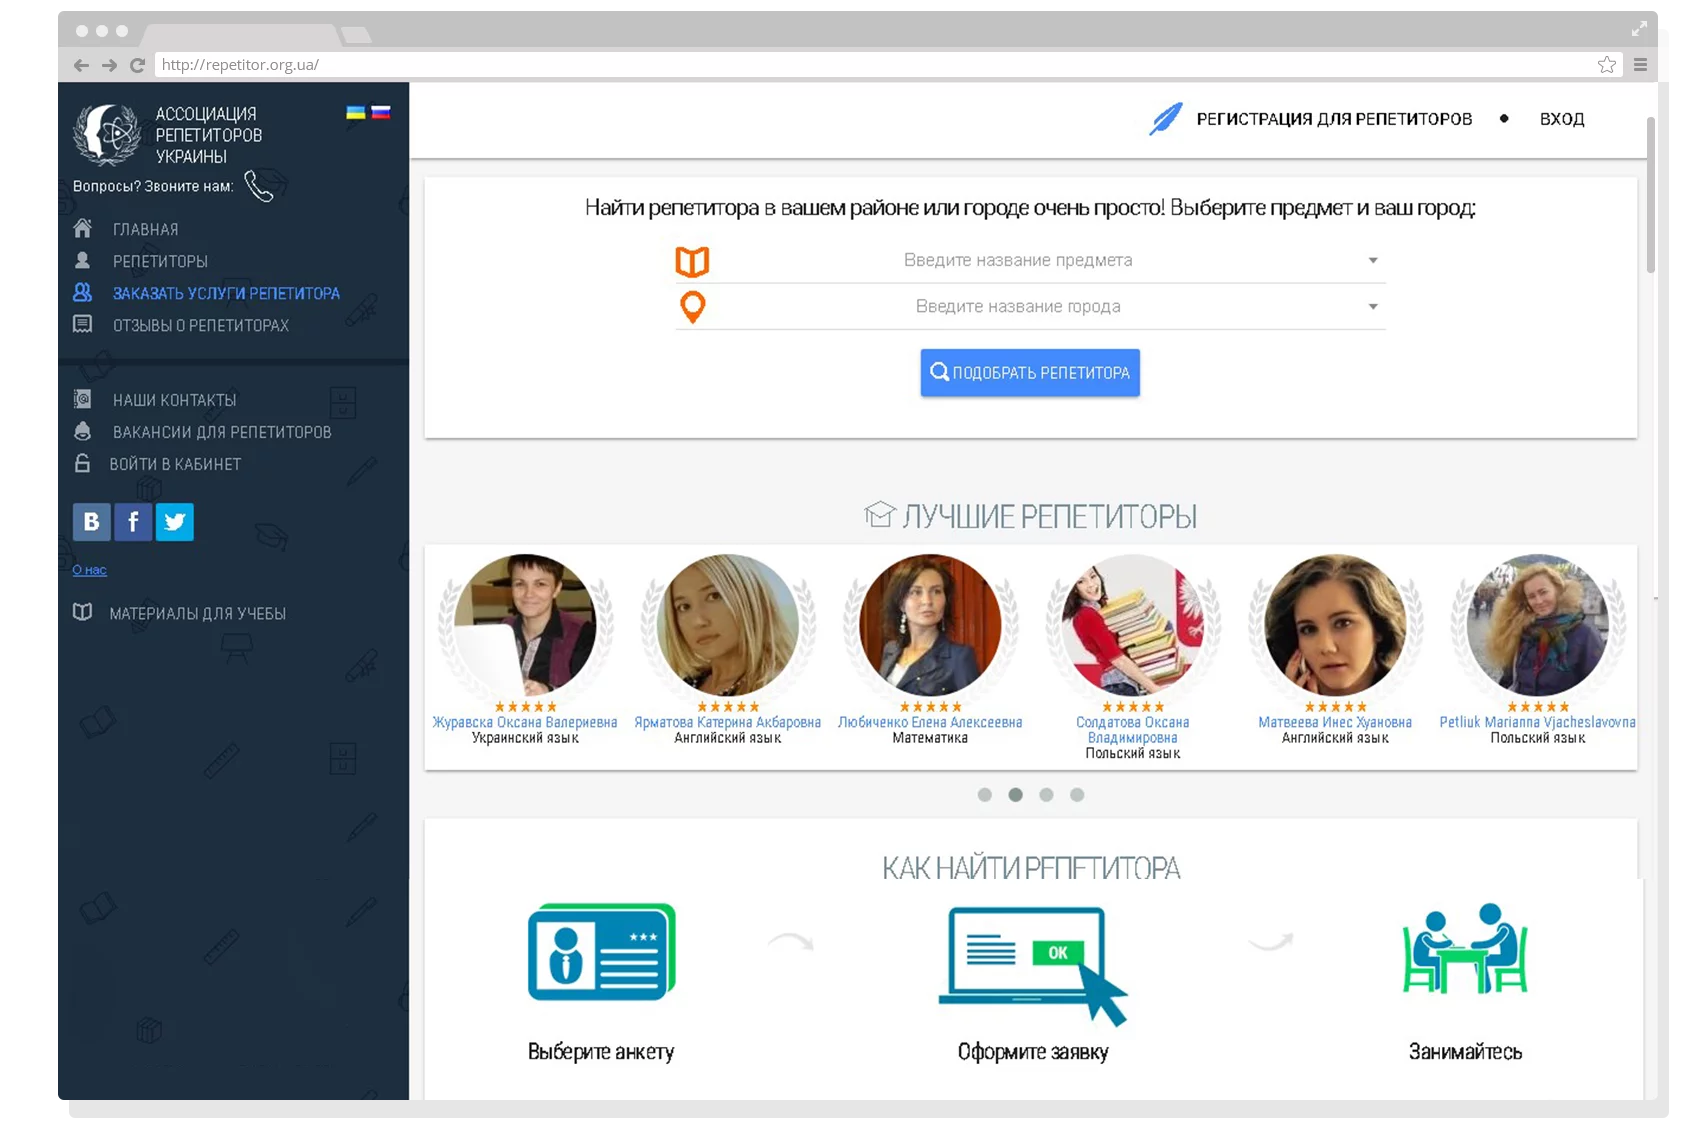Open ВАКАНСИИ ДЛЯ РЕПЕТИТОРОВ menu item

click(222, 432)
